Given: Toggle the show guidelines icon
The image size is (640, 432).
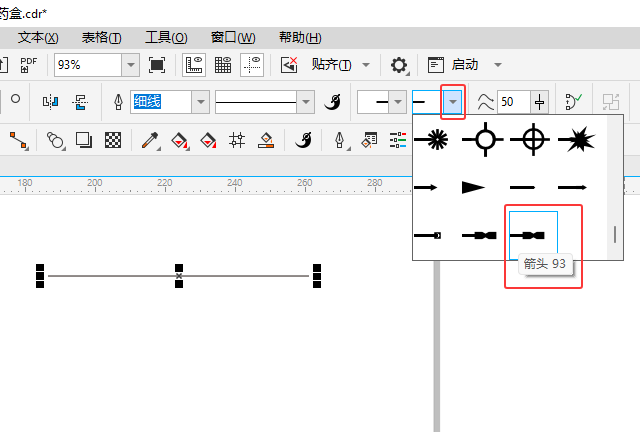Looking at the screenshot, I should [252, 65].
